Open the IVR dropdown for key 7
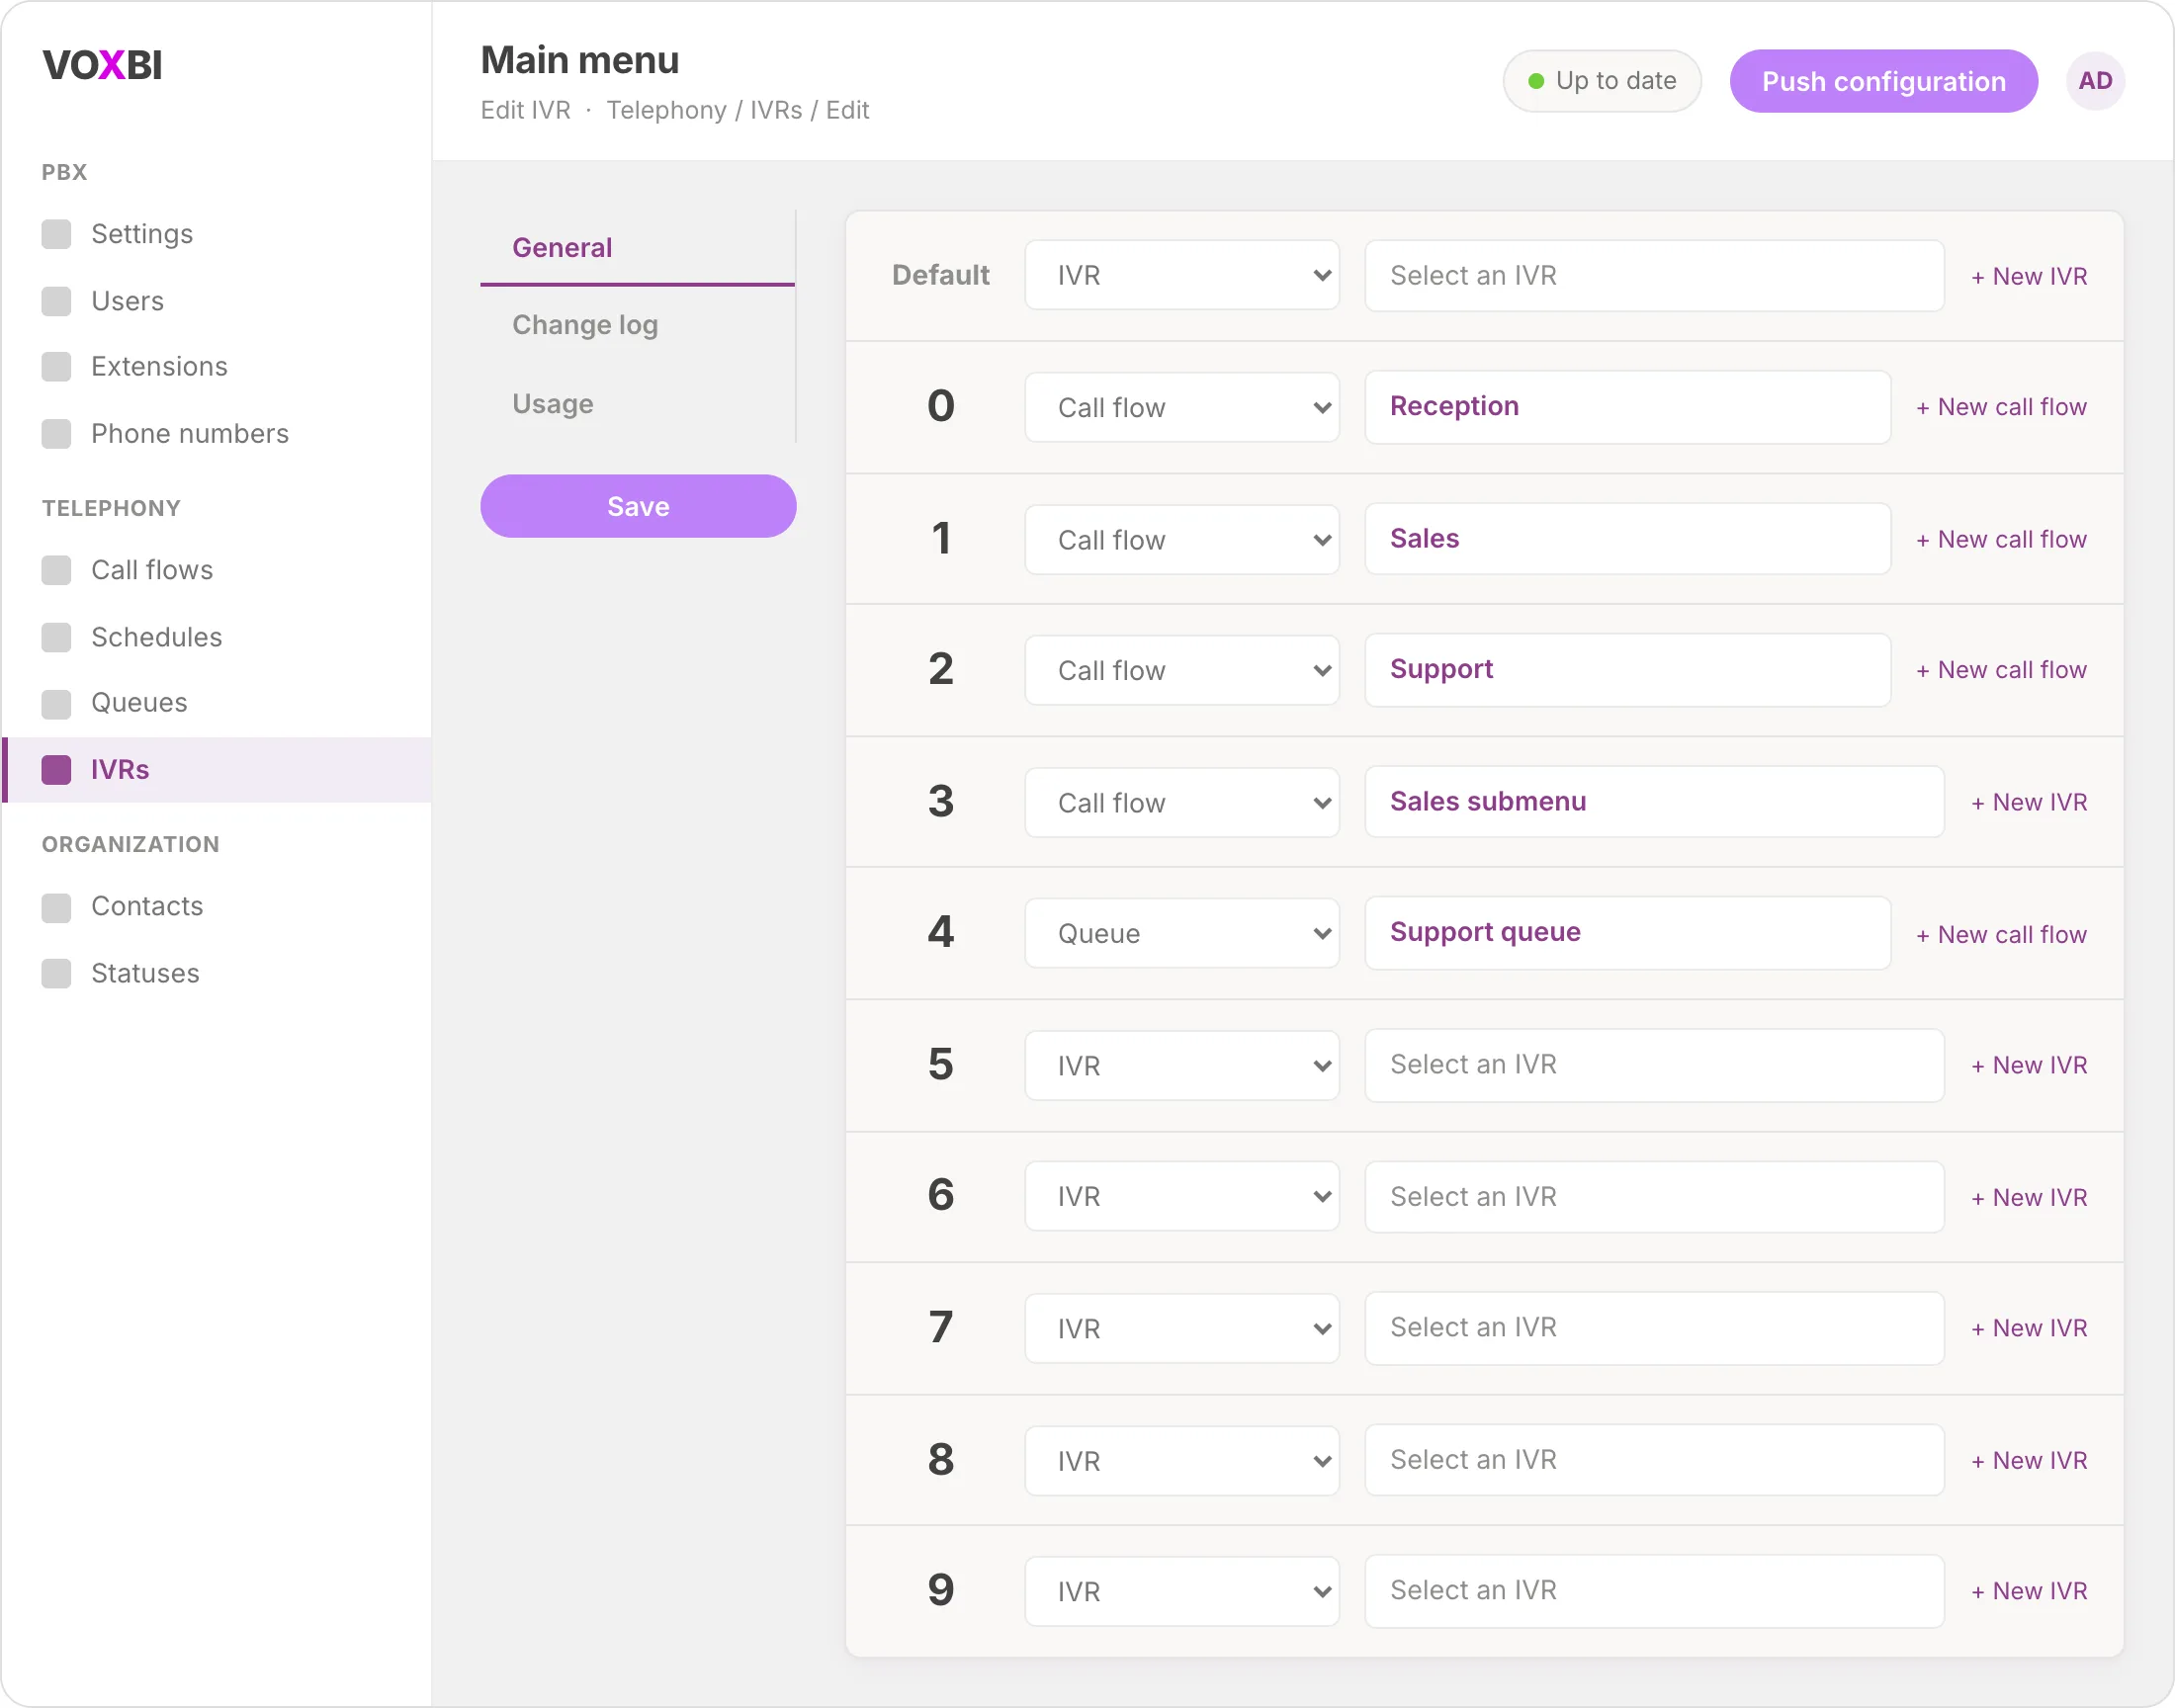The image size is (2175, 1708). (x=1182, y=1329)
